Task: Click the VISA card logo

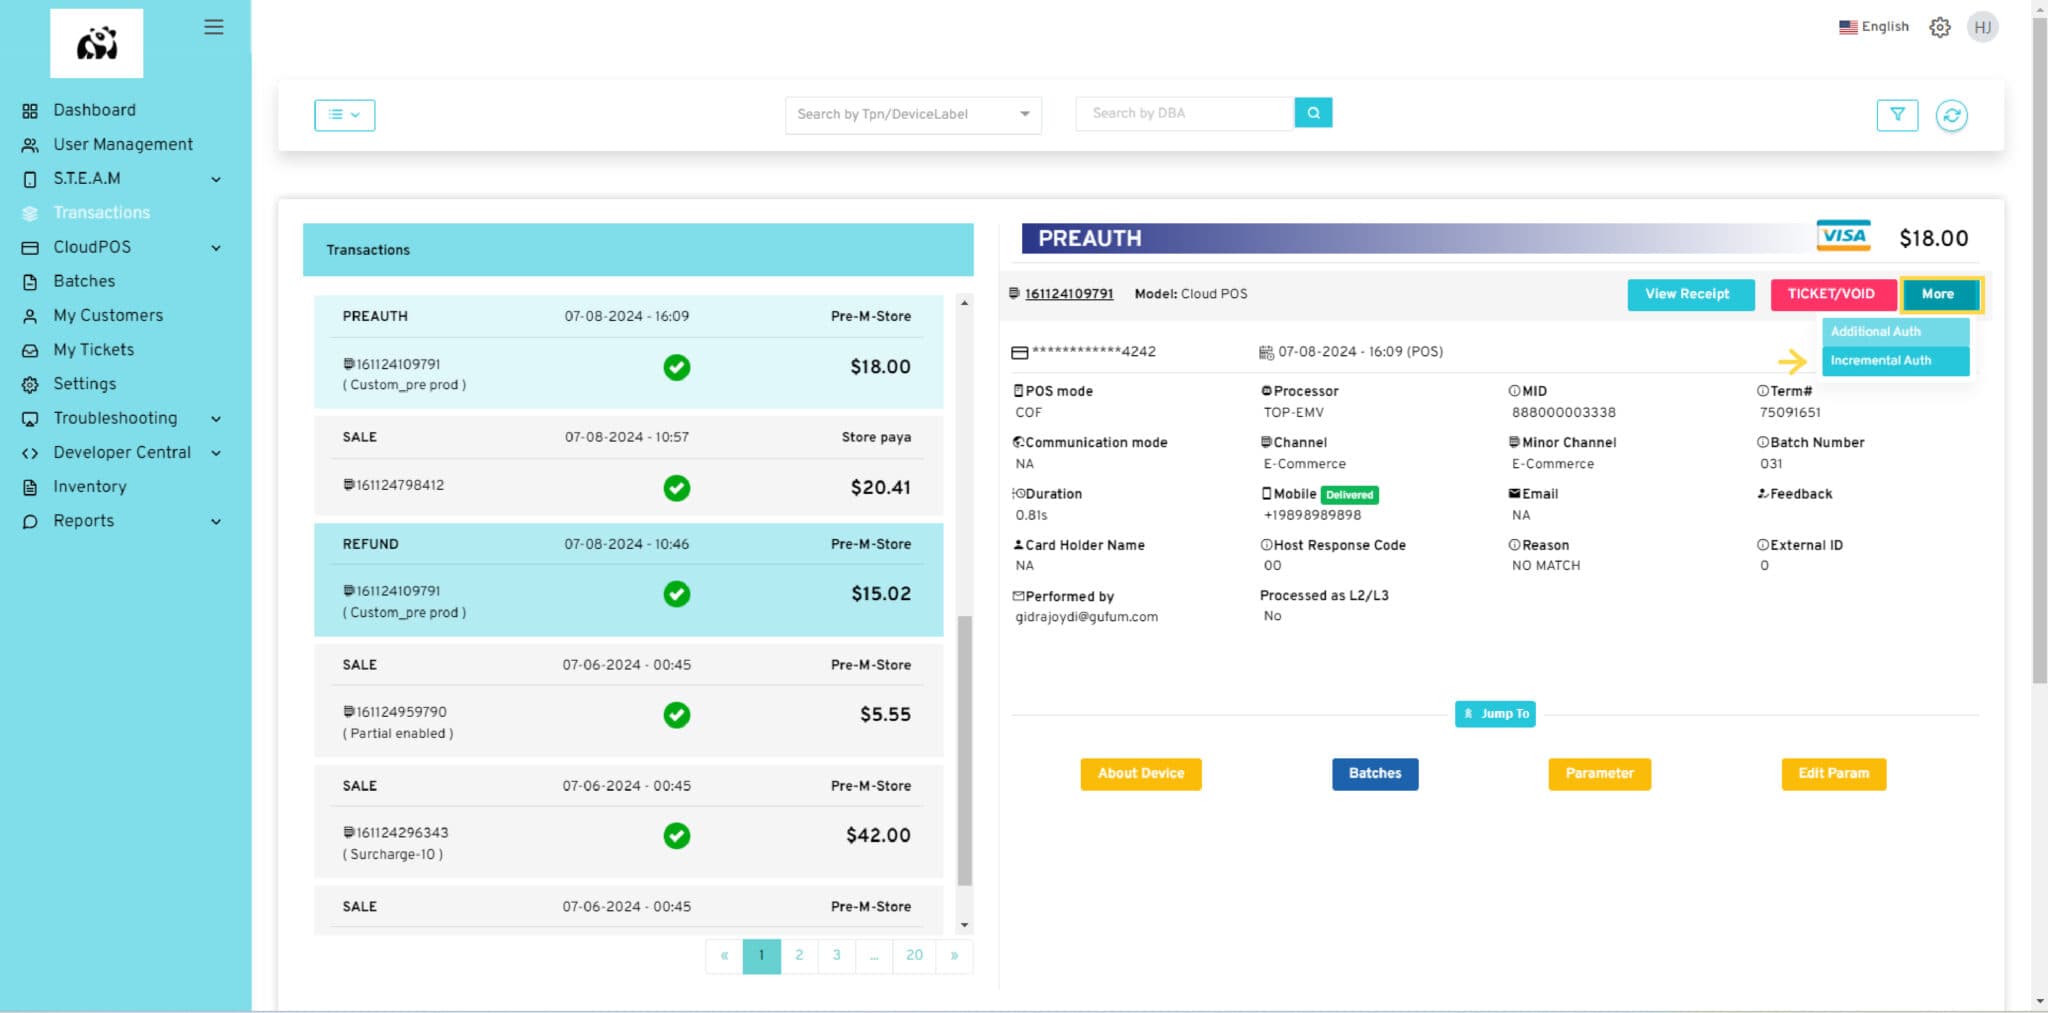Action: tap(1843, 236)
